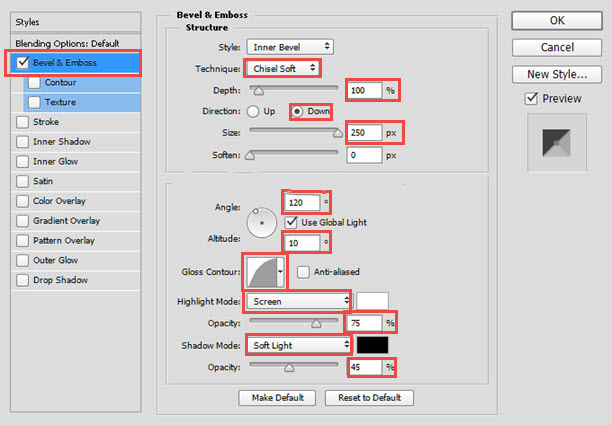Uncheck the Bevel & Emboss checkbox
The image size is (612, 425).
[23, 62]
